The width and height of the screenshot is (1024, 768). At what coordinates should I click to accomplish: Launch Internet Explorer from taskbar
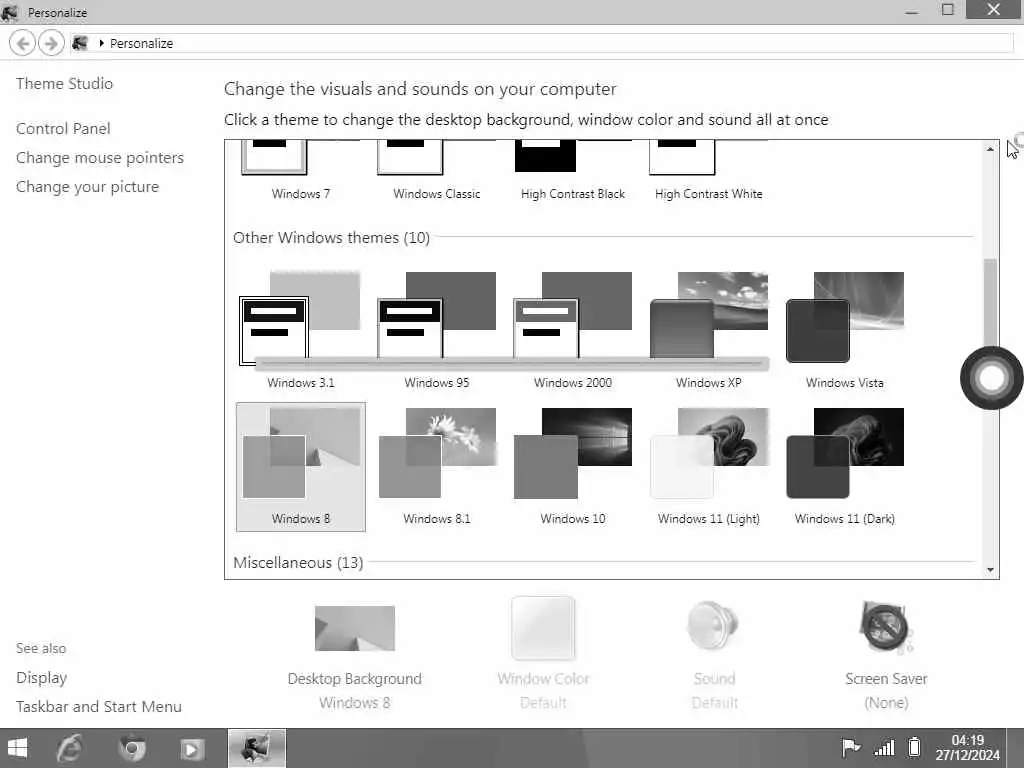[x=70, y=748]
